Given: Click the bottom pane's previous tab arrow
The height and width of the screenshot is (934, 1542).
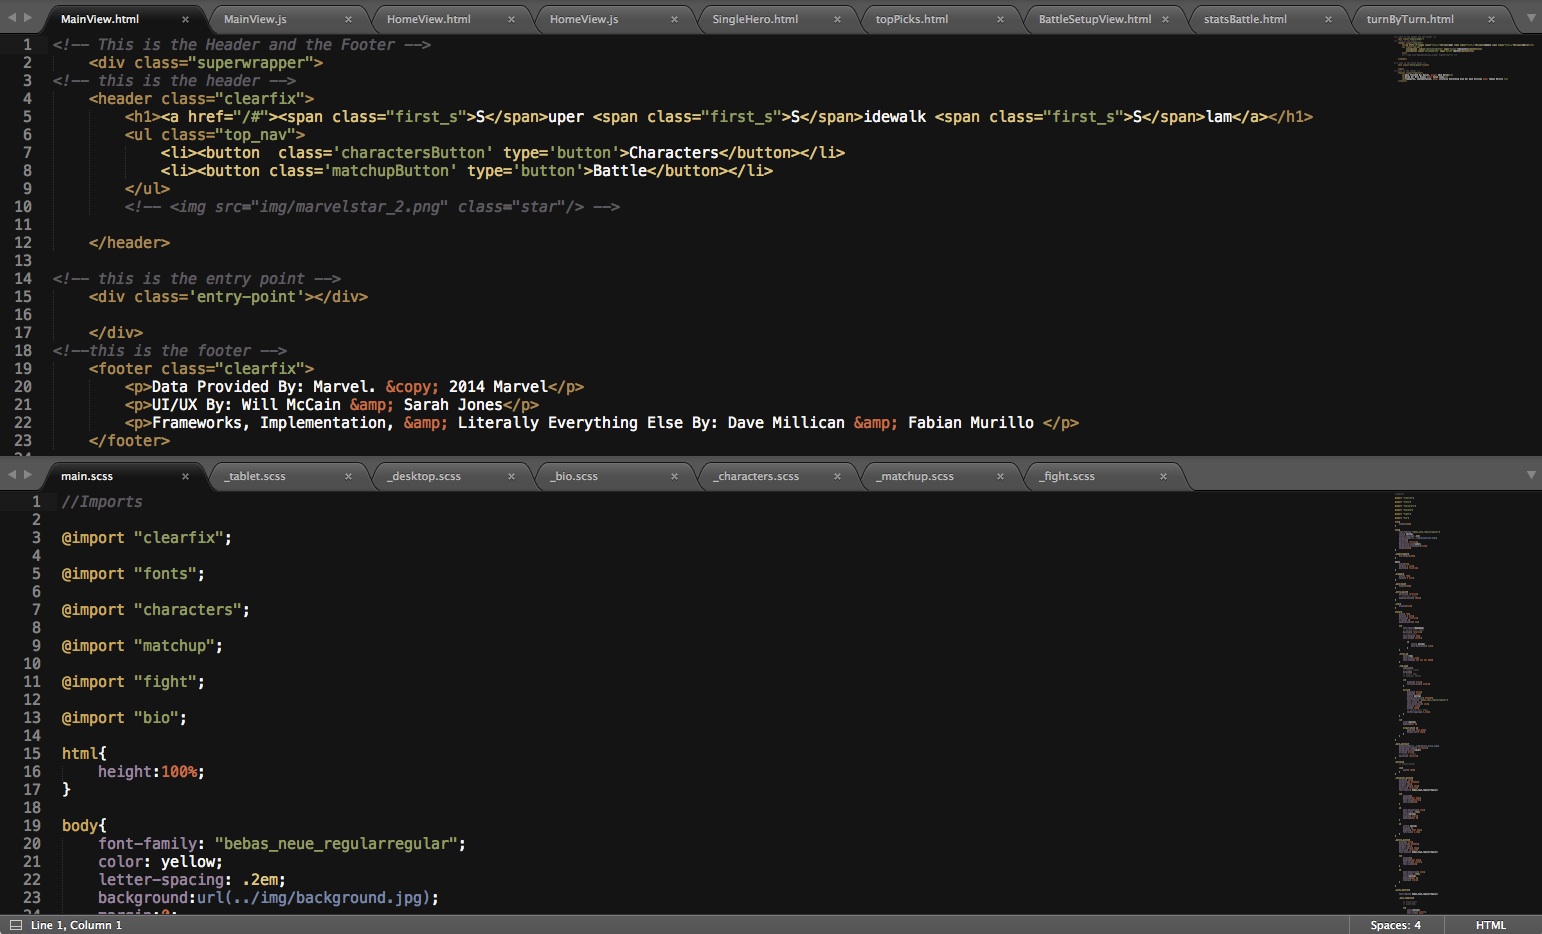Looking at the screenshot, I should 12,475.
